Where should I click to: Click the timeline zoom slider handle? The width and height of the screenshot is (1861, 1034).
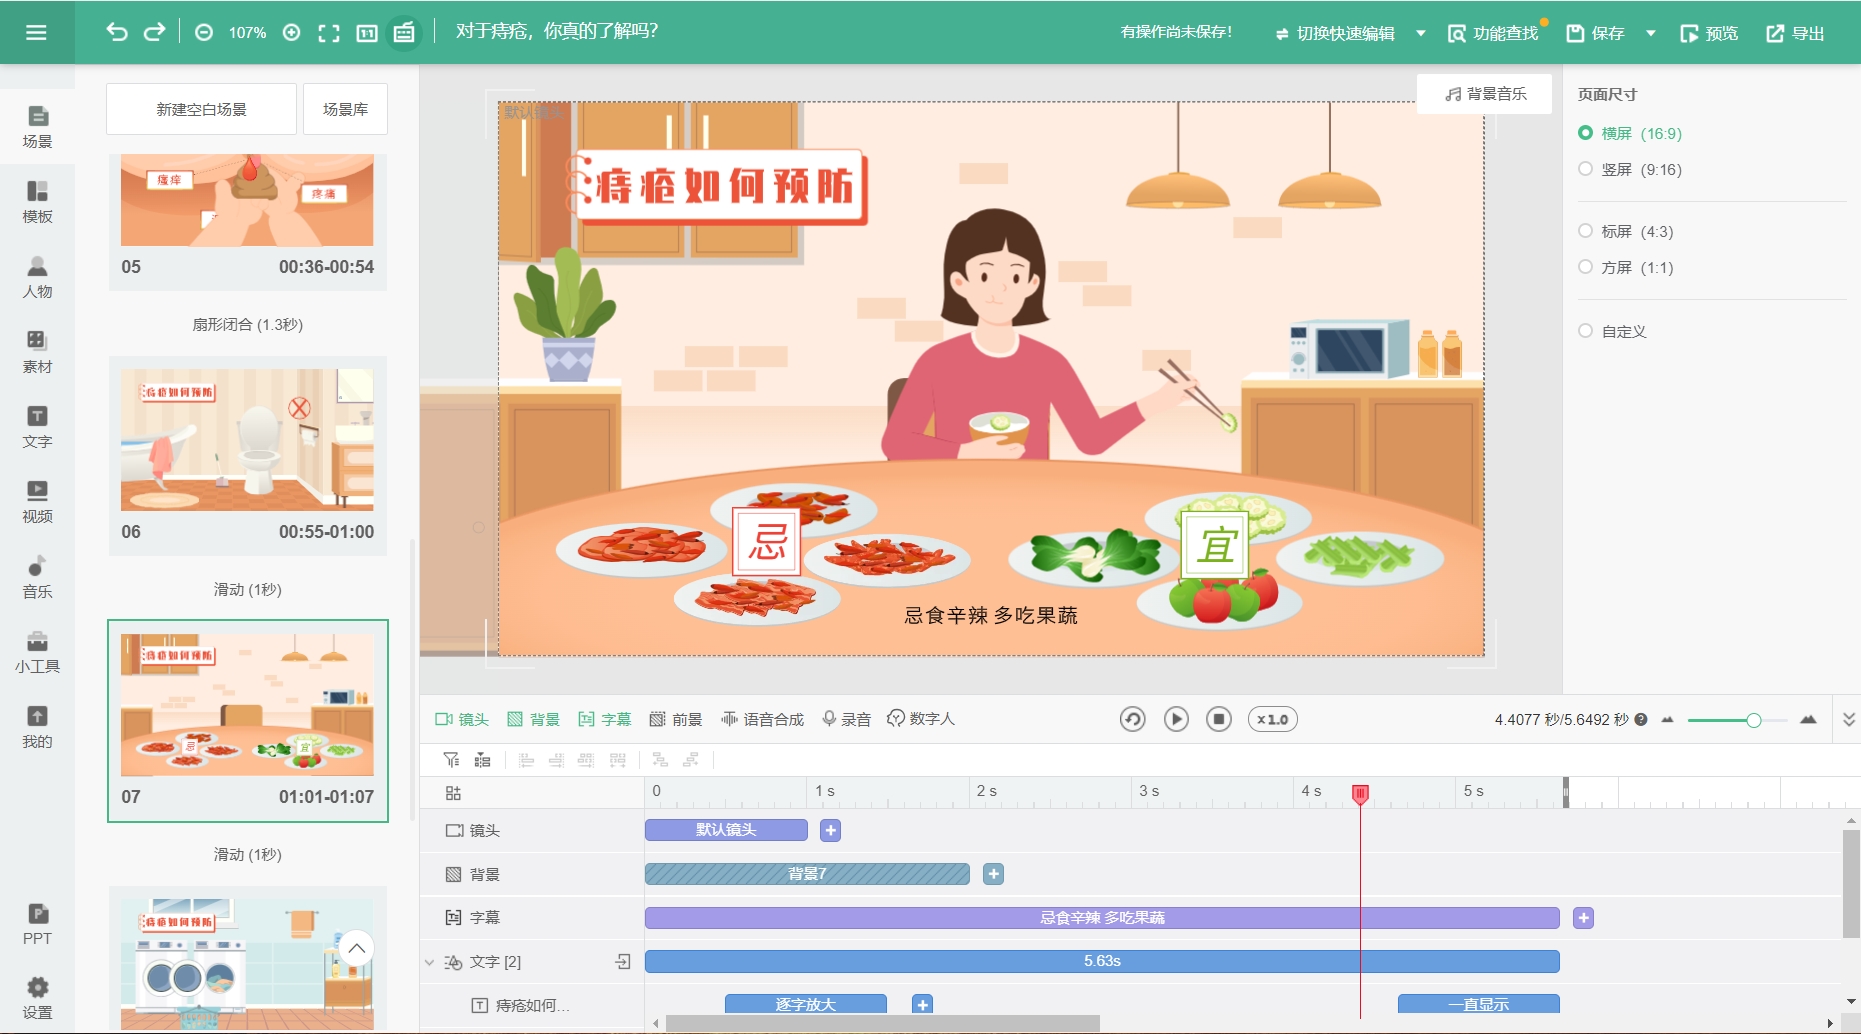point(1753,720)
